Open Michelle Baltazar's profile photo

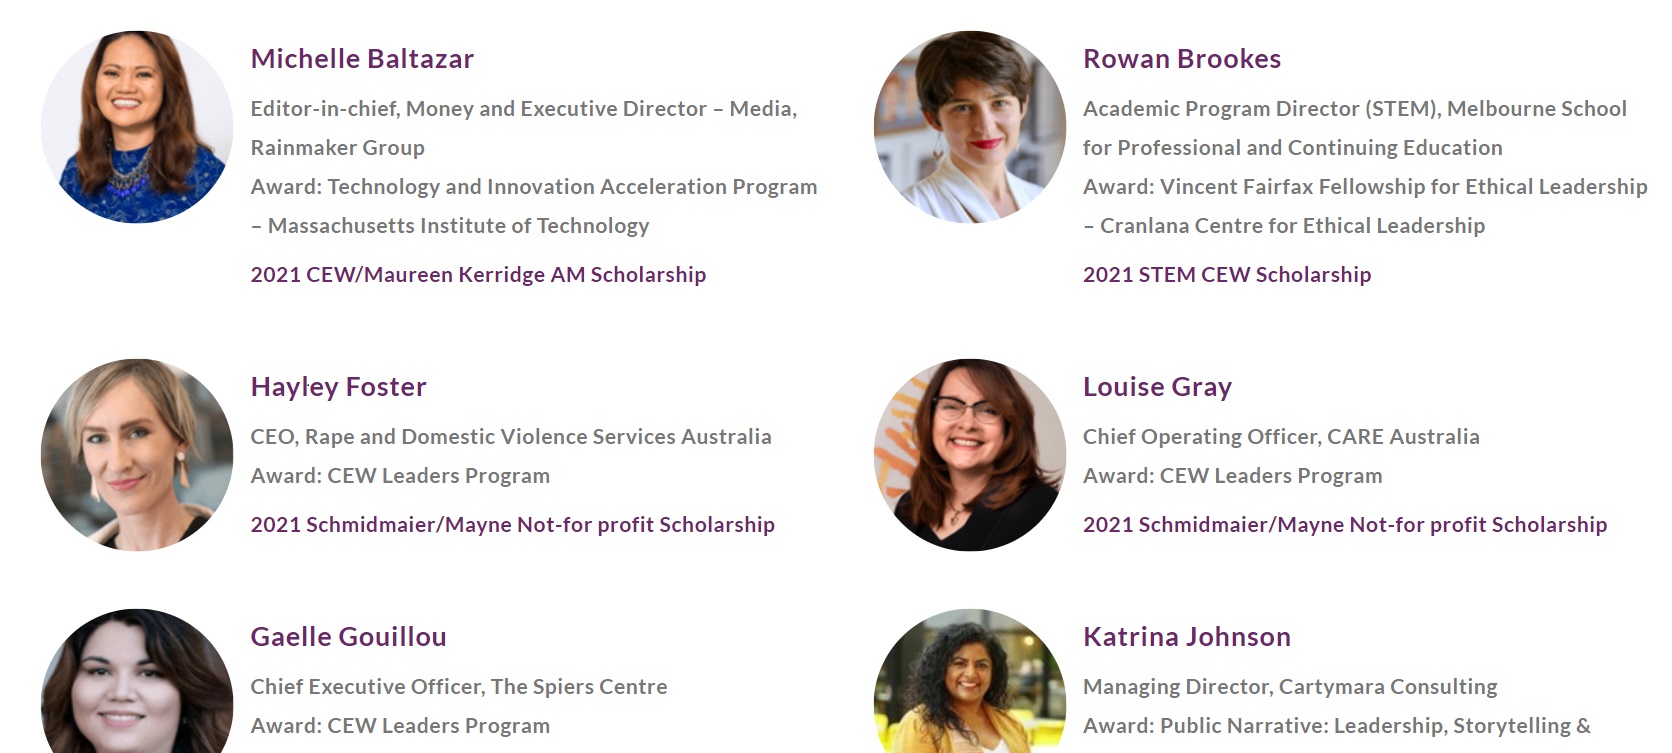[x=137, y=127]
